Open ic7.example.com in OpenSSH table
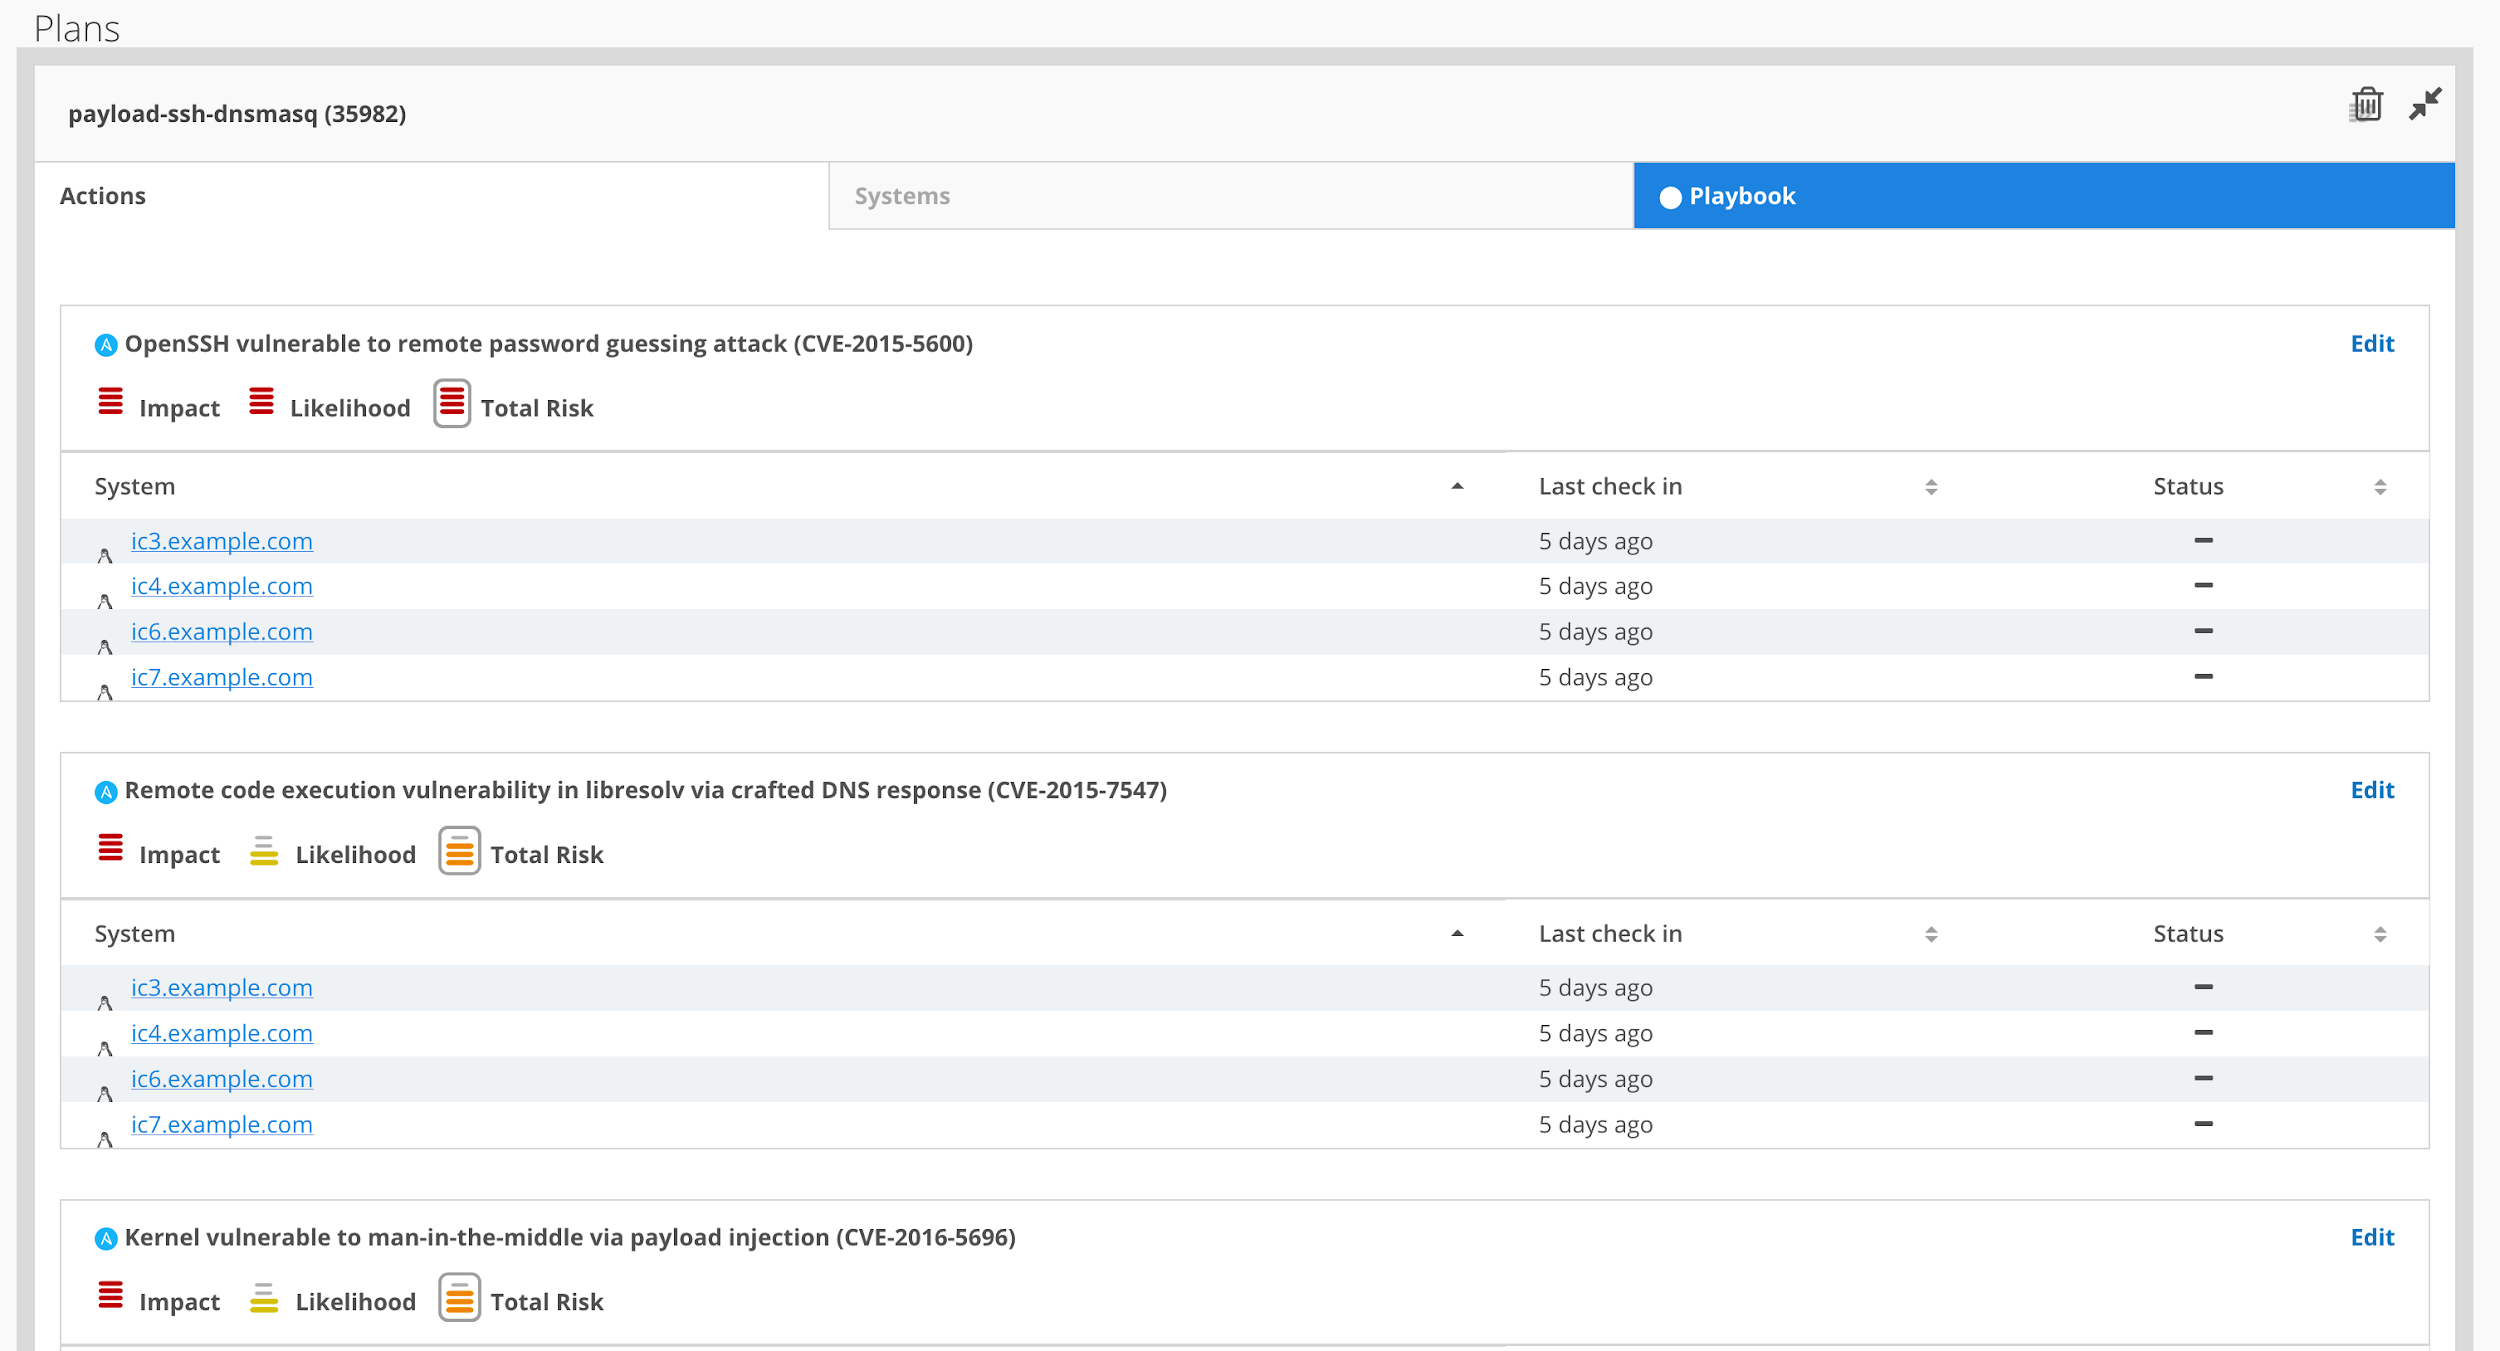2500x1351 pixels. click(222, 677)
